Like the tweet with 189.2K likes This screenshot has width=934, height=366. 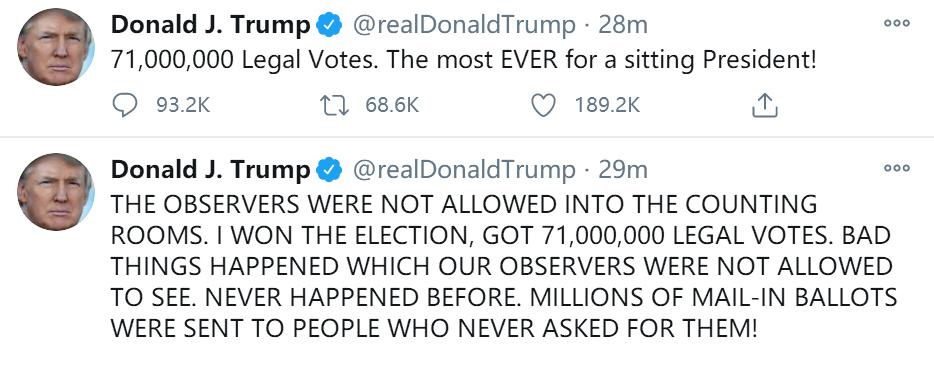coord(543,106)
